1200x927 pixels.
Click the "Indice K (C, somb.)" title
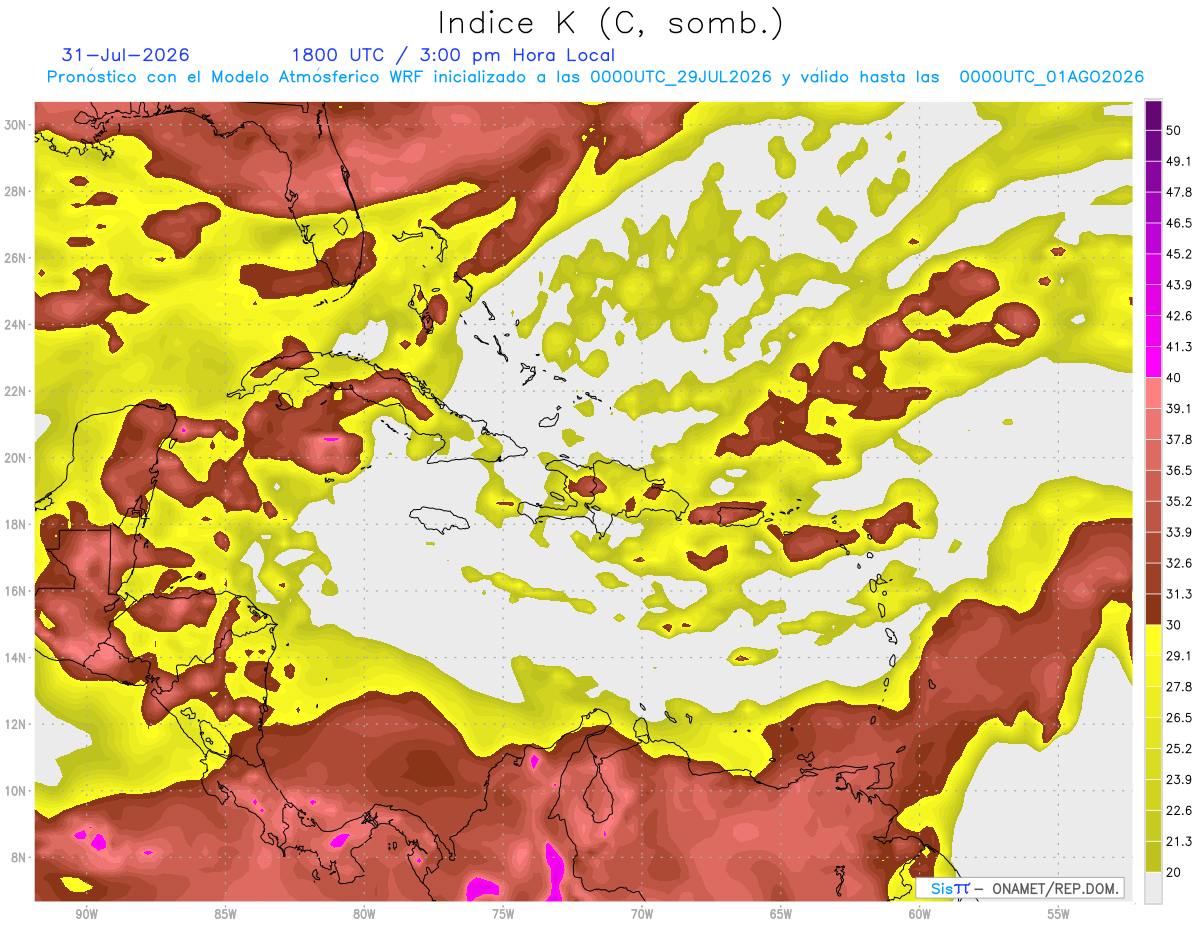[611, 23]
